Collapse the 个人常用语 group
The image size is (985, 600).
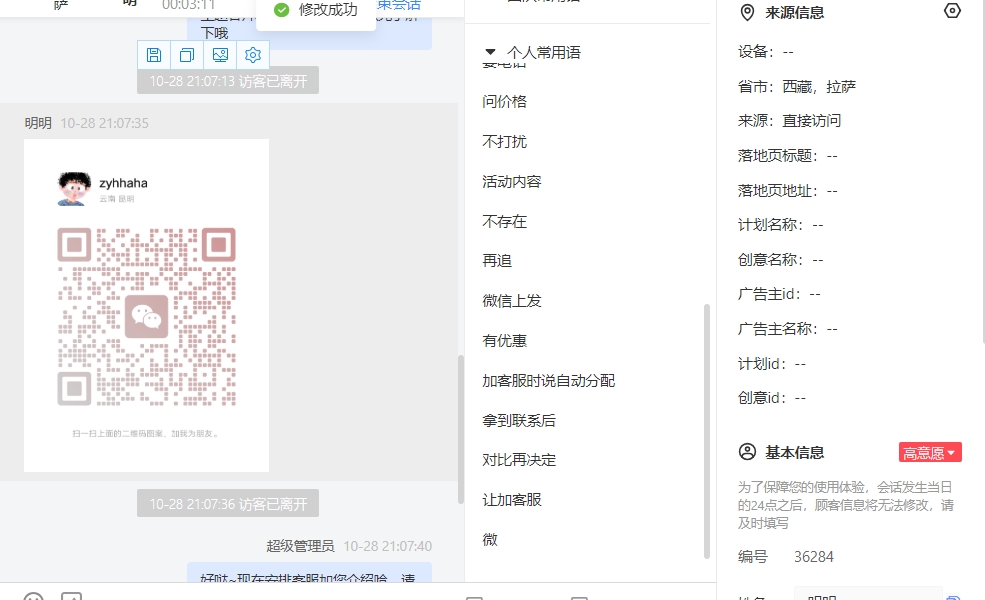tap(491, 52)
